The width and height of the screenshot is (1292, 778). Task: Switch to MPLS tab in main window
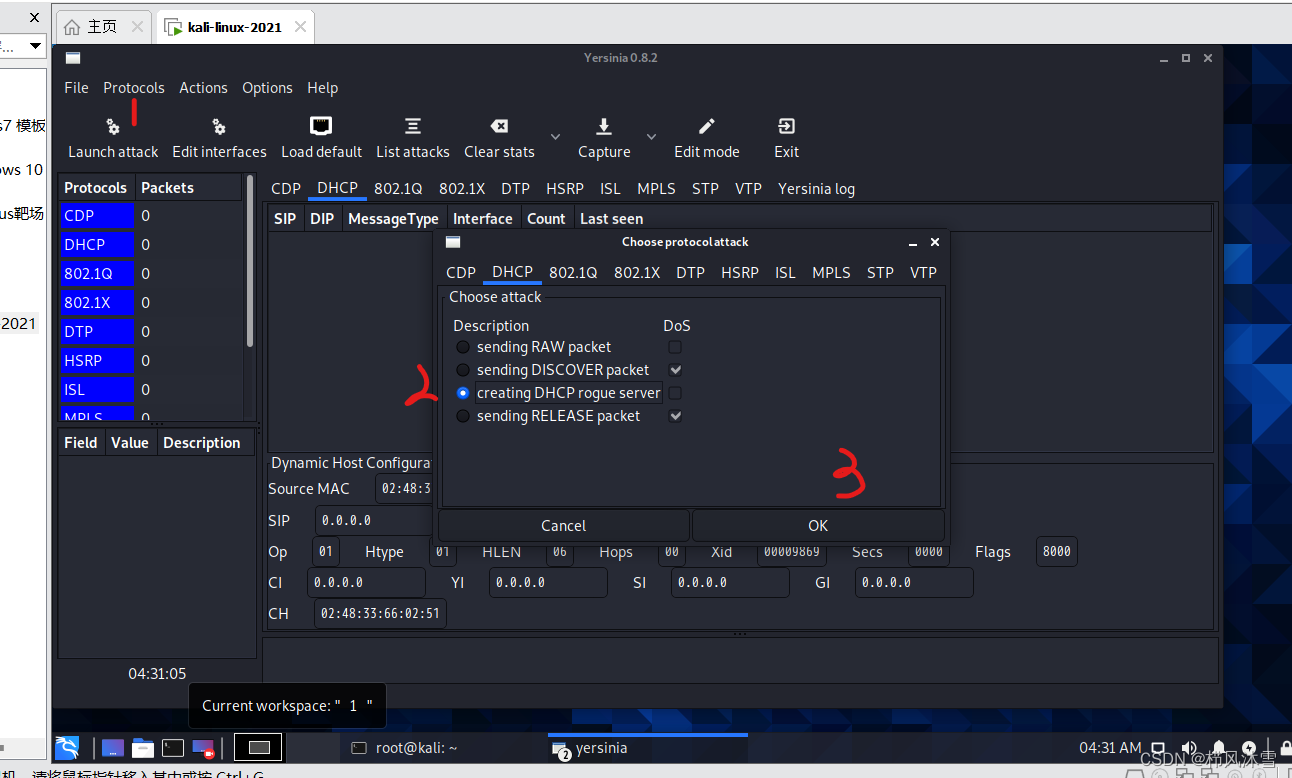click(656, 189)
